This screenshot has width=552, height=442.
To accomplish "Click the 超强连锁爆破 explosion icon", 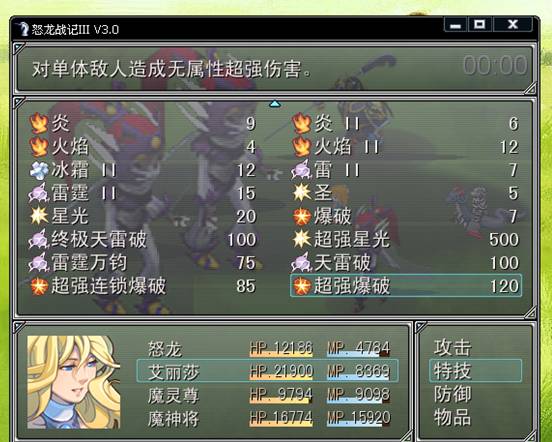I will (39, 286).
